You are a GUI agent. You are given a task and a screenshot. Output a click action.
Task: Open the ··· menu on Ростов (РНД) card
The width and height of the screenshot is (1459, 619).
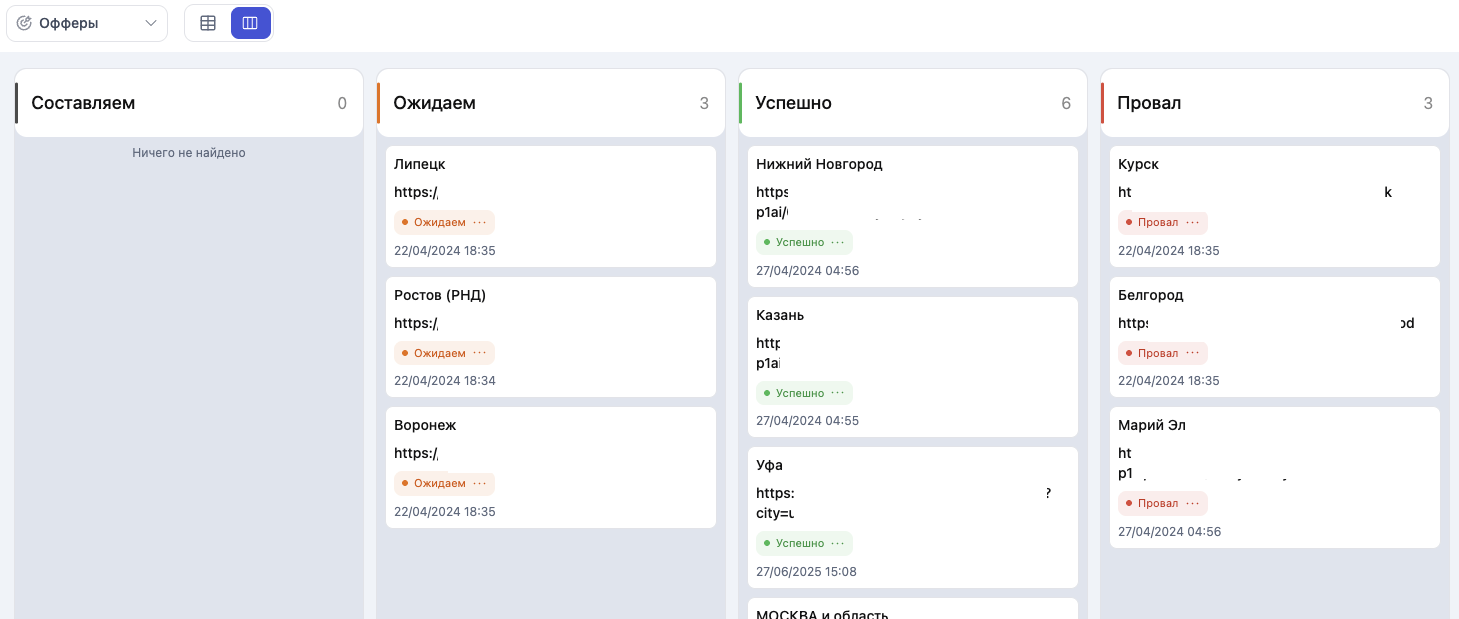478,353
